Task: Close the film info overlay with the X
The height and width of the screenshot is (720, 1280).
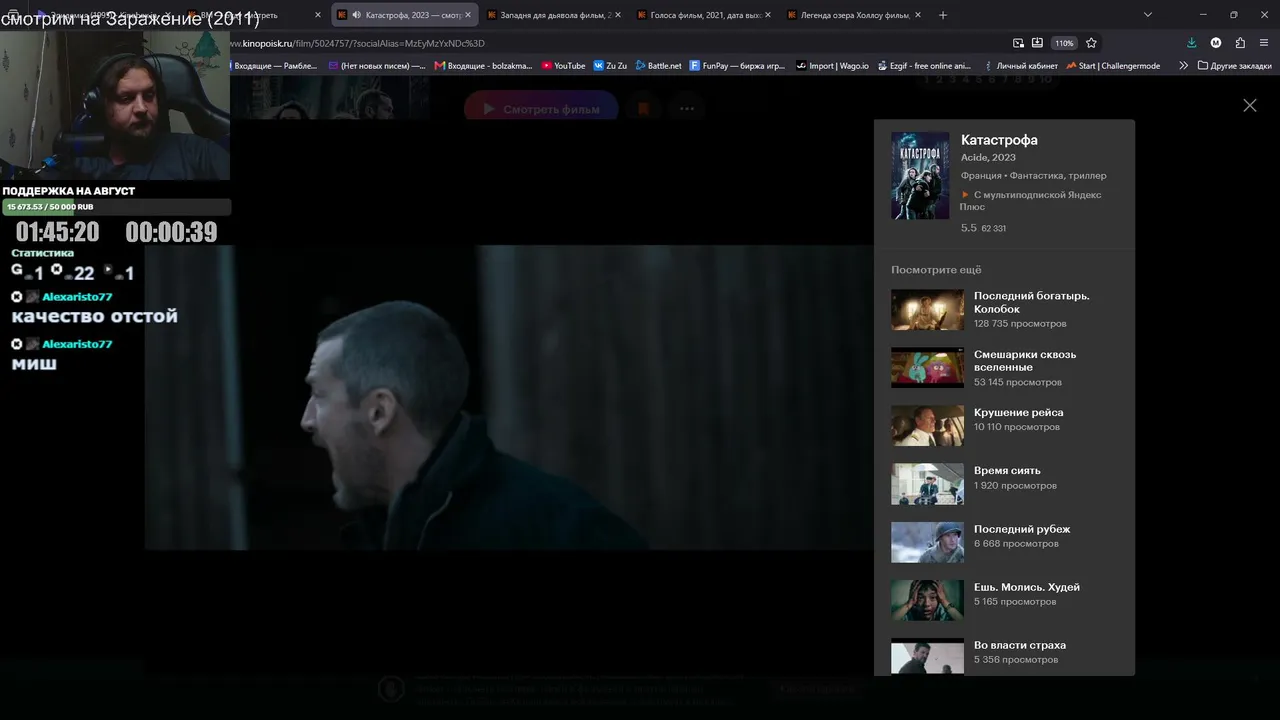Action: [x=1249, y=105]
